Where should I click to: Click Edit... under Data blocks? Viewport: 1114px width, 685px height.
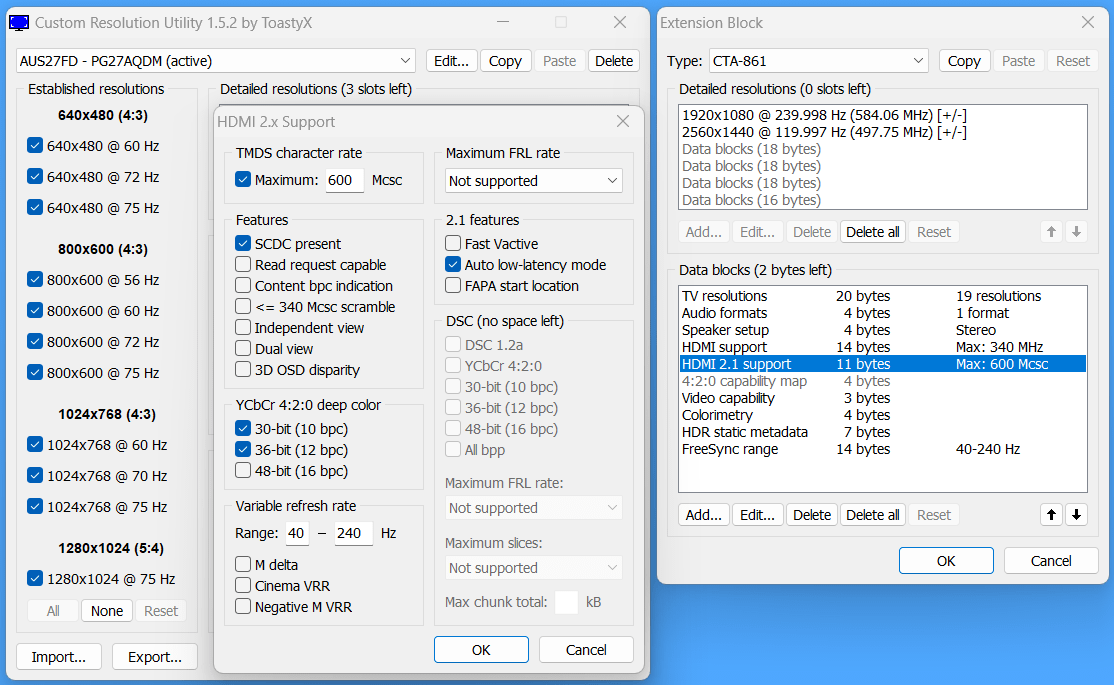(x=757, y=515)
